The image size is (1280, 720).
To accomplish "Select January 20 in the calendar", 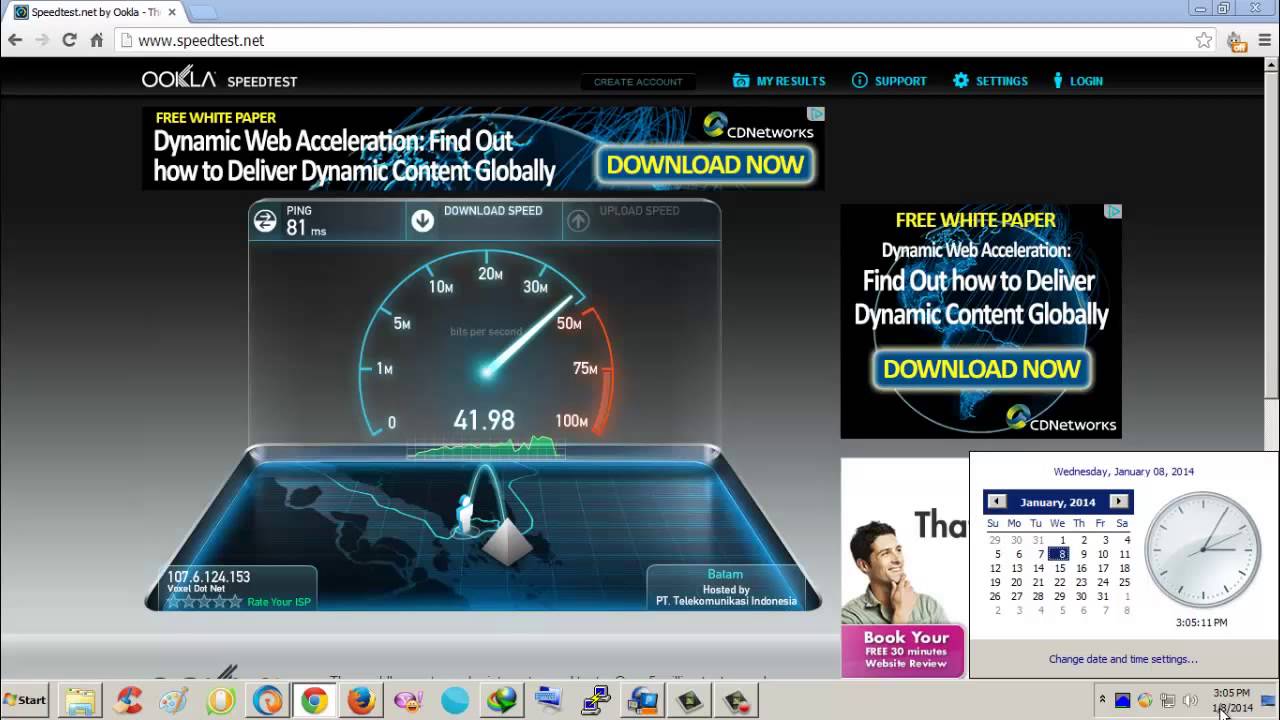I will [x=1016, y=582].
